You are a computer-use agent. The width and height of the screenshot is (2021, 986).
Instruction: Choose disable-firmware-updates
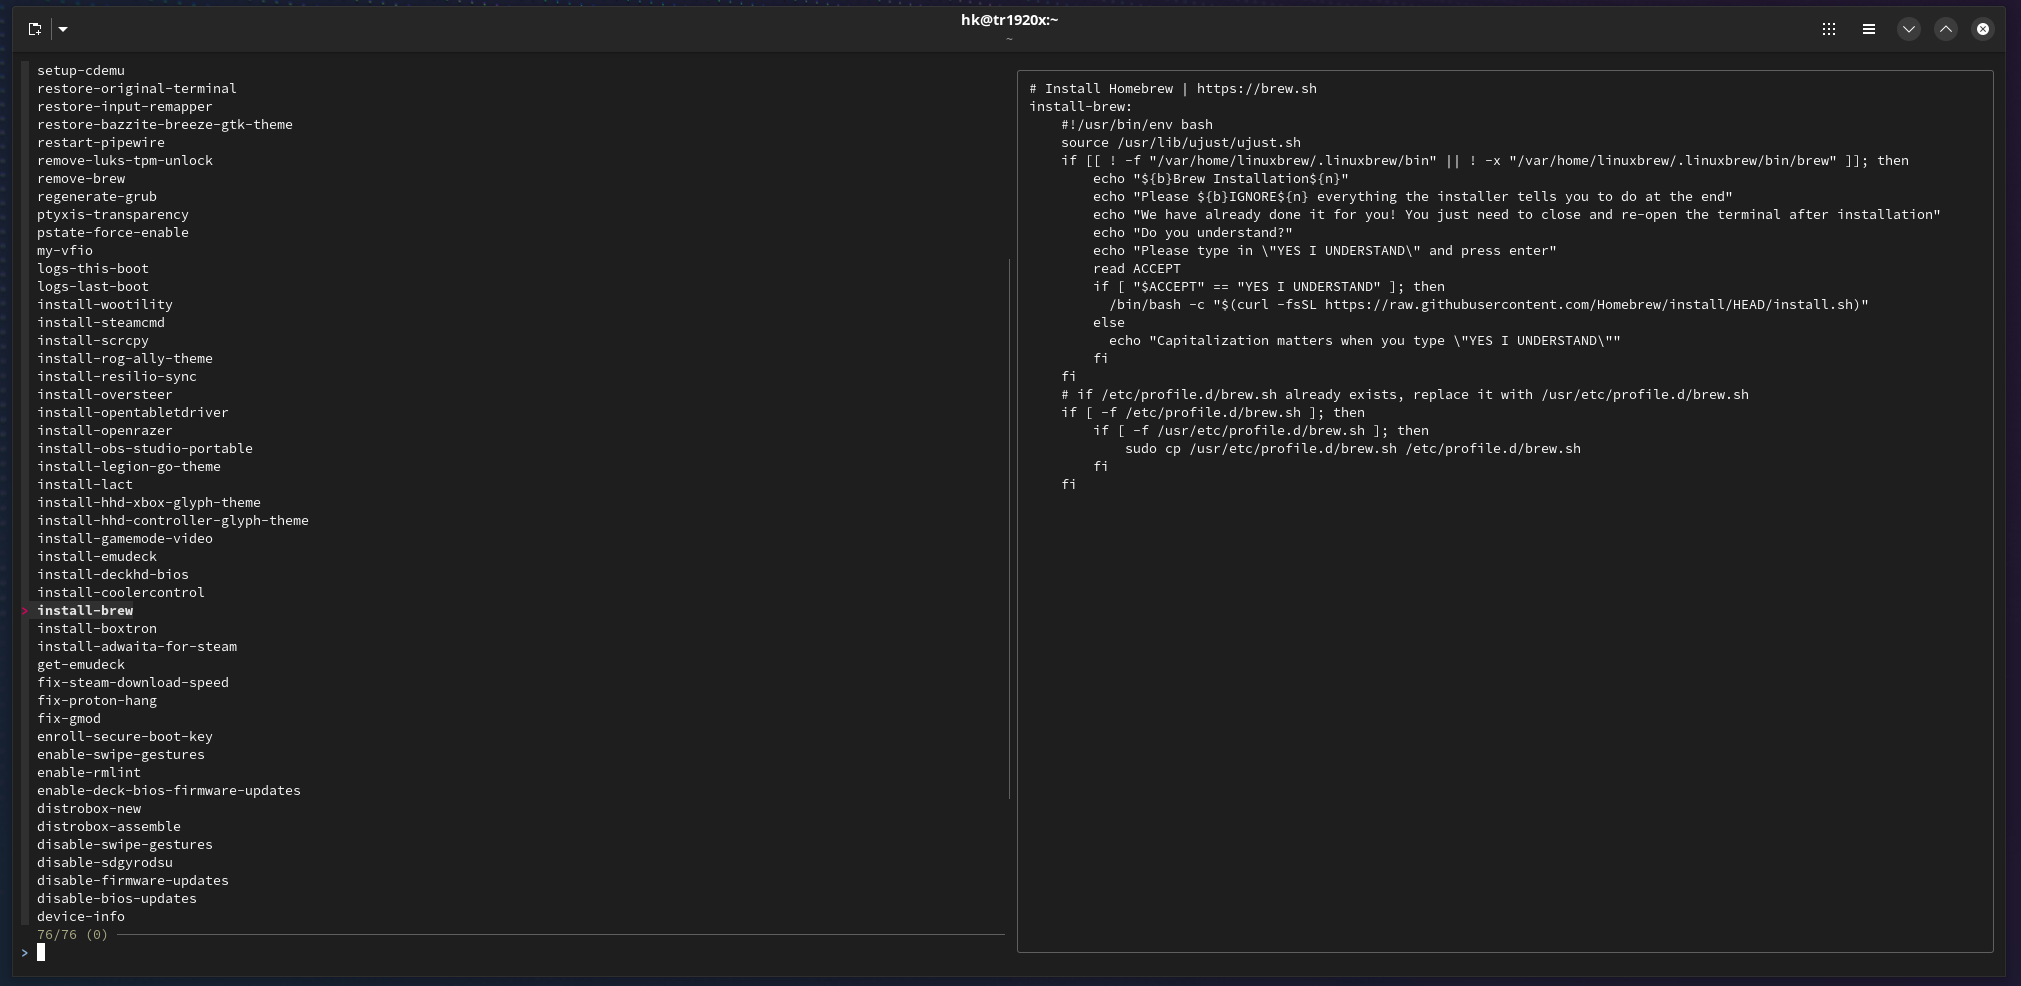pyautogui.click(x=133, y=881)
